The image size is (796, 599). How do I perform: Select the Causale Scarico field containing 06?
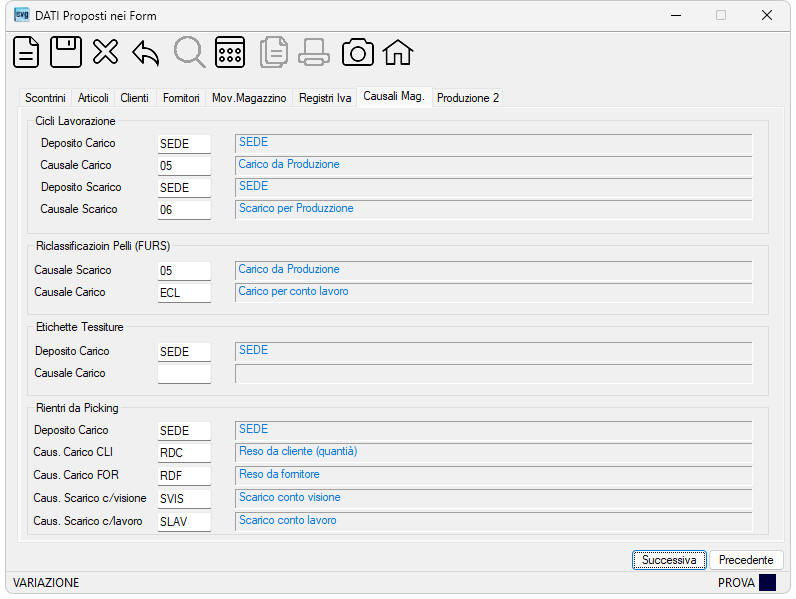tap(184, 210)
